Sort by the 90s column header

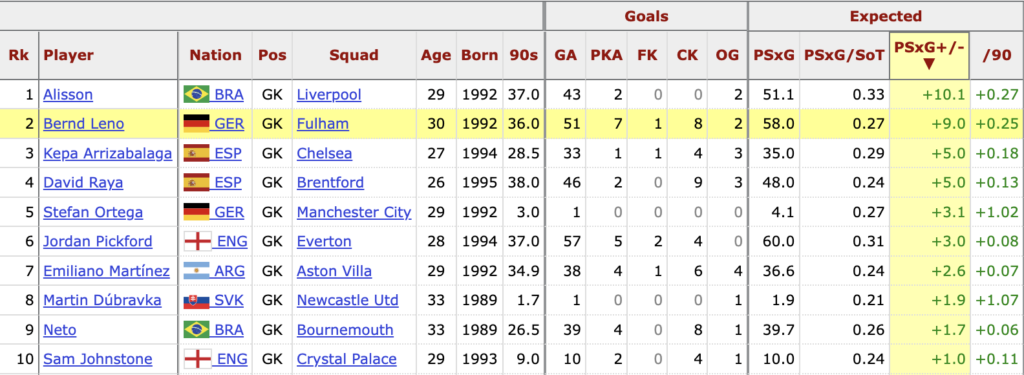[524, 56]
